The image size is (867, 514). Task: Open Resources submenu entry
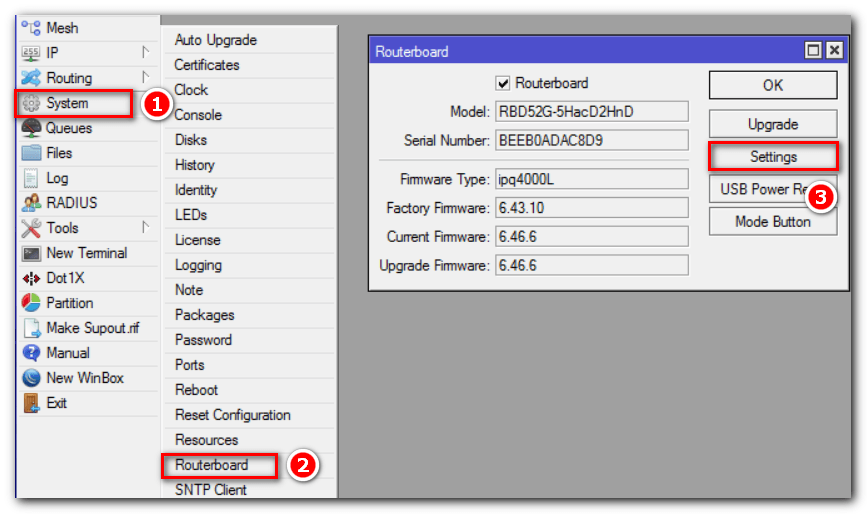(250, 440)
